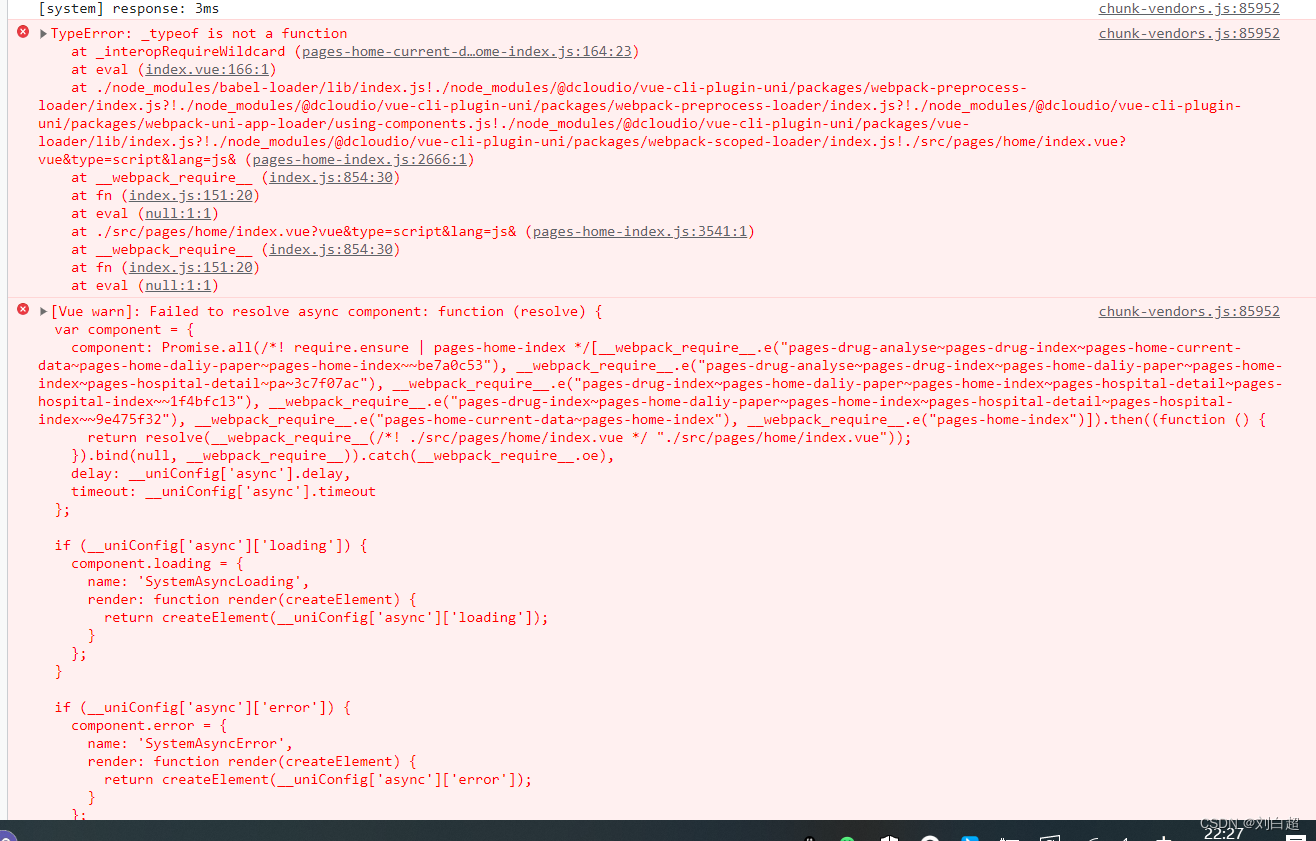Click 'component.loading = {' code line
This screenshot has height=841, width=1316.
pyautogui.click(x=157, y=564)
